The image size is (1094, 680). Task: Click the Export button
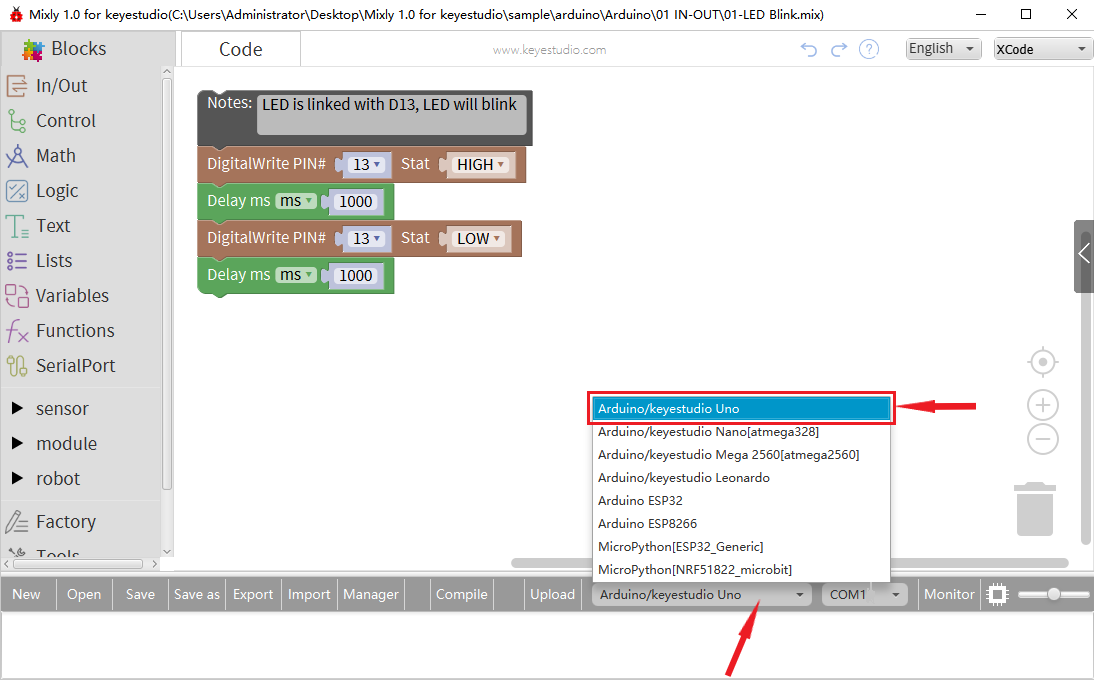tap(253, 594)
